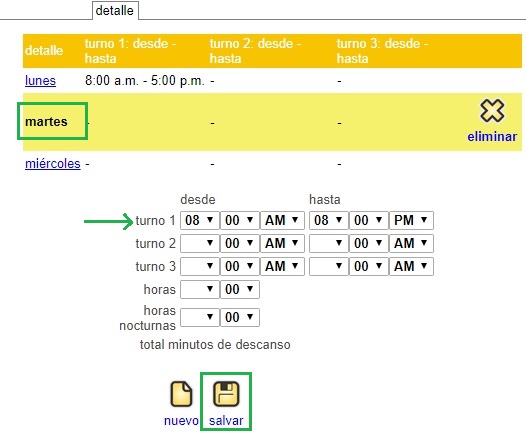
Task: Open turno 1 hasta hour dropdown
Action: [328, 220]
